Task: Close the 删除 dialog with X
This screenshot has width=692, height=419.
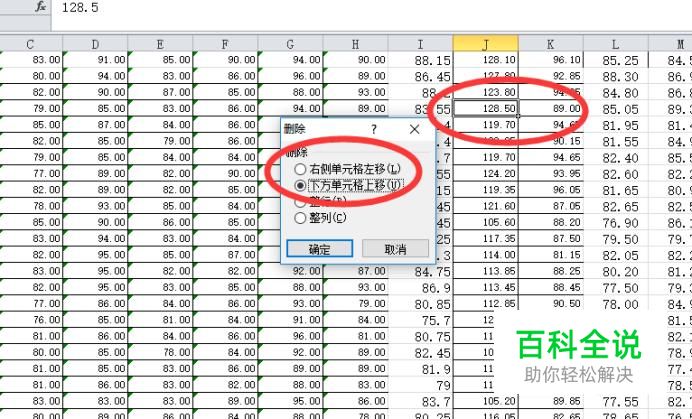Action: pyautogui.click(x=414, y=129)
